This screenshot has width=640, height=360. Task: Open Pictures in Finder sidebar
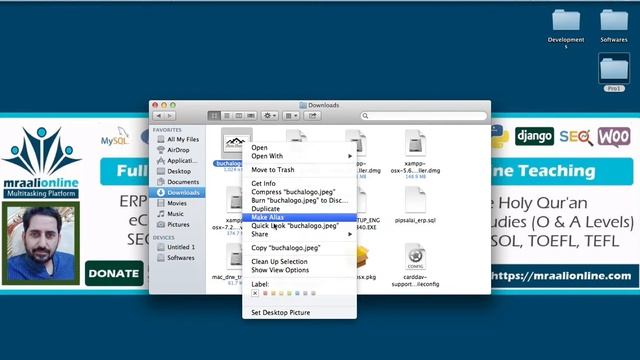coord(178,224)
